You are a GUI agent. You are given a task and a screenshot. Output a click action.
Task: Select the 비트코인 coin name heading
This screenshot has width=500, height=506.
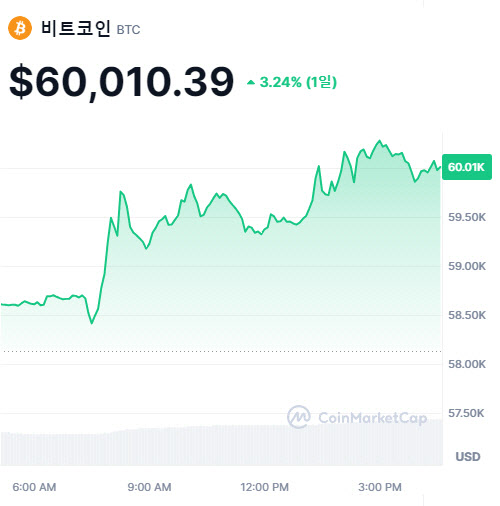point(75,28)
